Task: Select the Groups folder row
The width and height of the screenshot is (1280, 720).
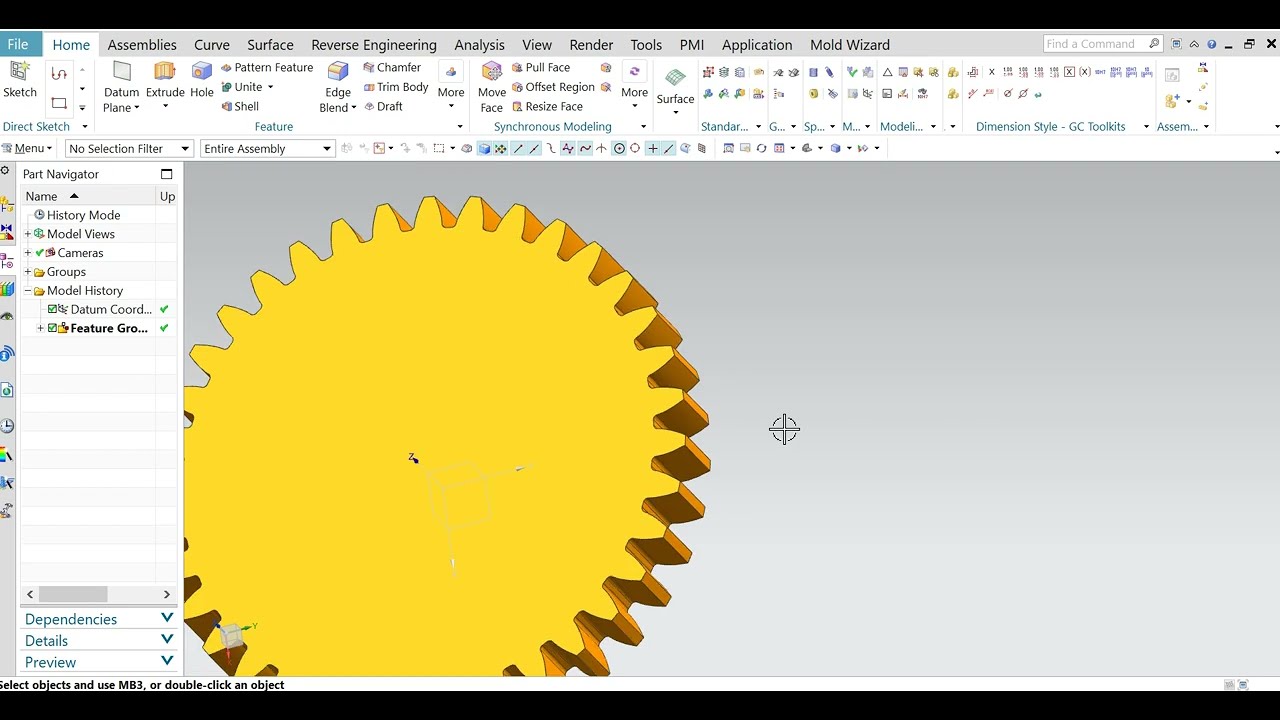Action: coord(66,272)
